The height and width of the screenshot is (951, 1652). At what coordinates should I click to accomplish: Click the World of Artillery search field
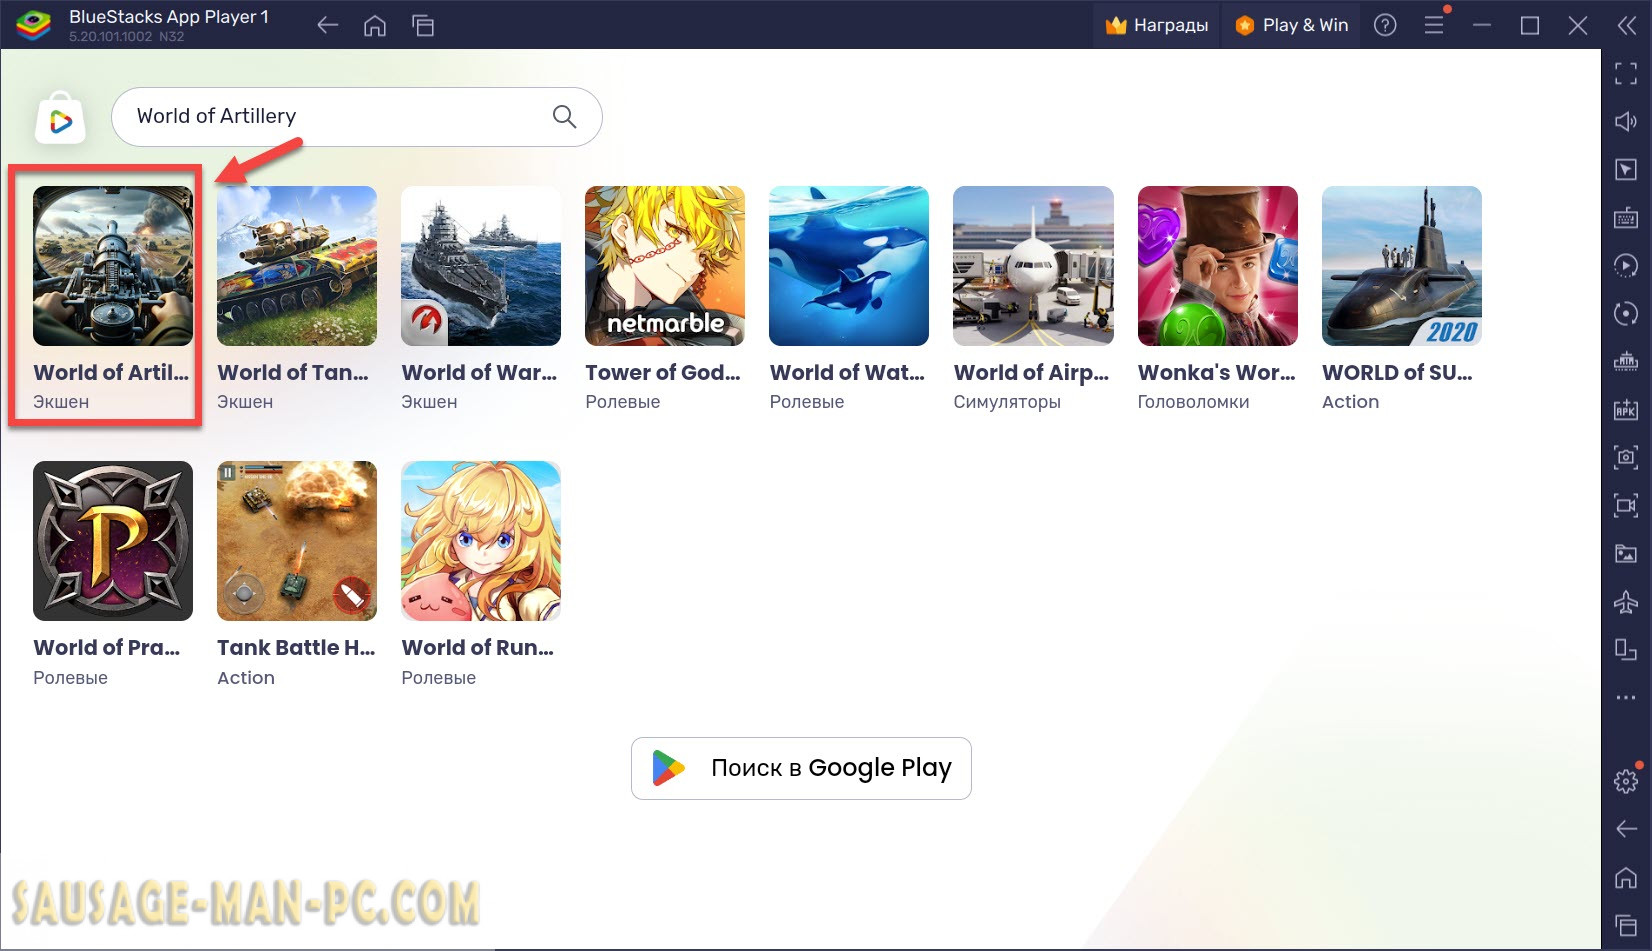click(x=356, y=117)
